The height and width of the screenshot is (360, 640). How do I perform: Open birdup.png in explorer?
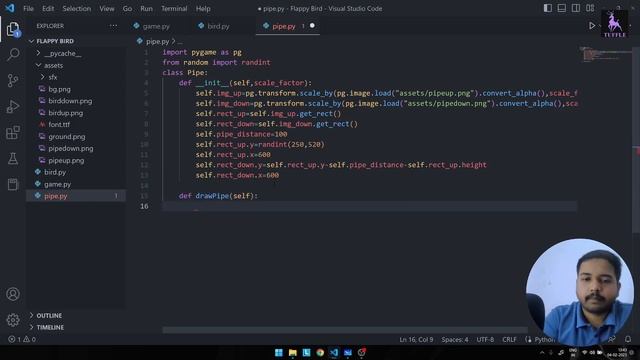tap(65, 113)
